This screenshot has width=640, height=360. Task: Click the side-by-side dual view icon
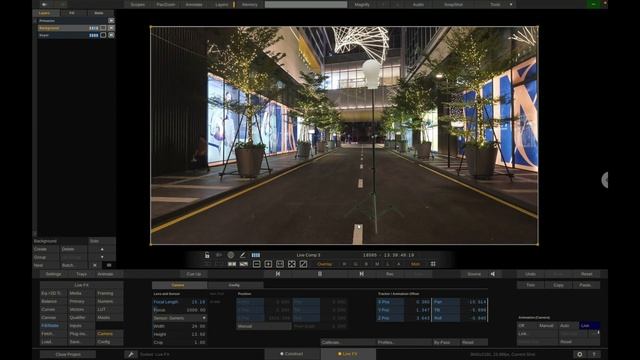point(232,264)
